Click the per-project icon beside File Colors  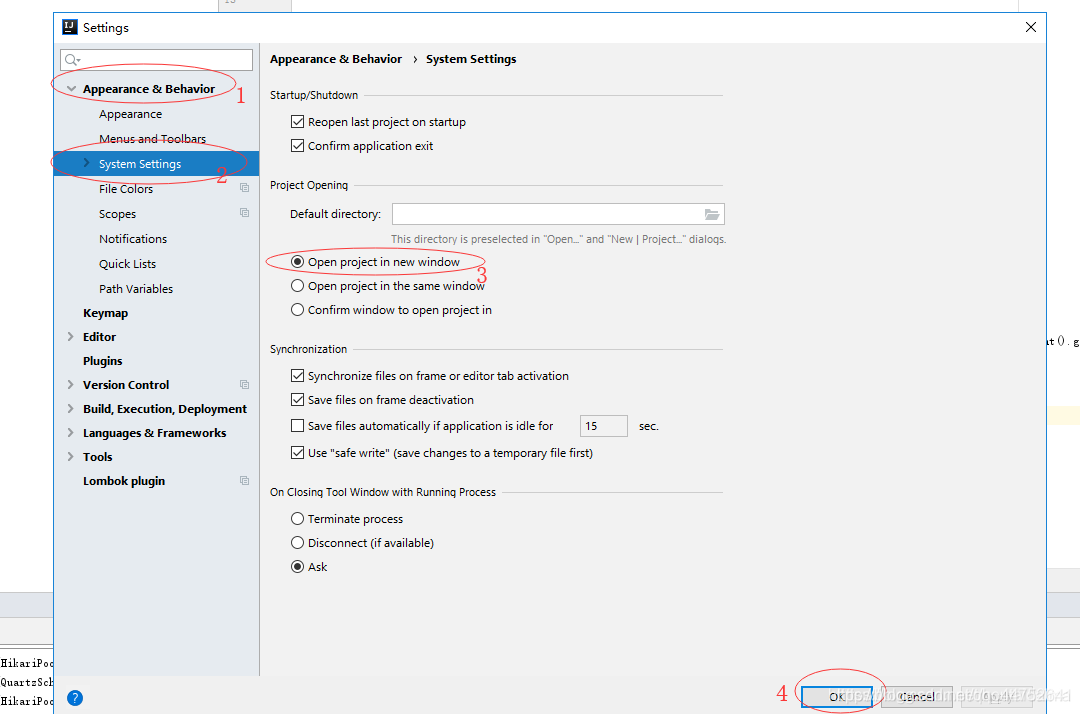pyautogui.click(x=245, y=188)
